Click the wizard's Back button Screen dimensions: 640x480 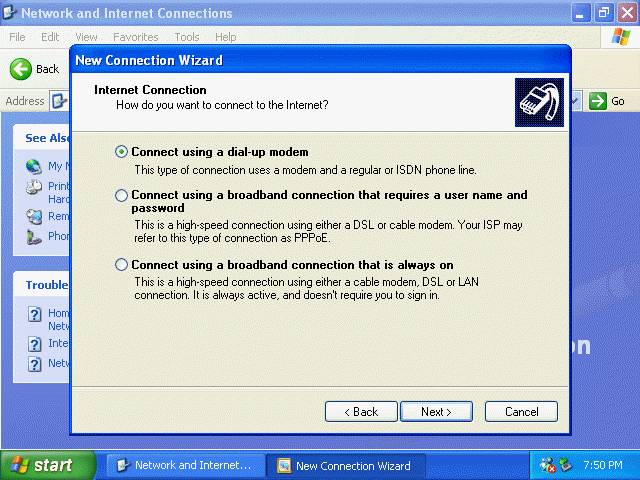pyautogui.click(x=361, y=411)
